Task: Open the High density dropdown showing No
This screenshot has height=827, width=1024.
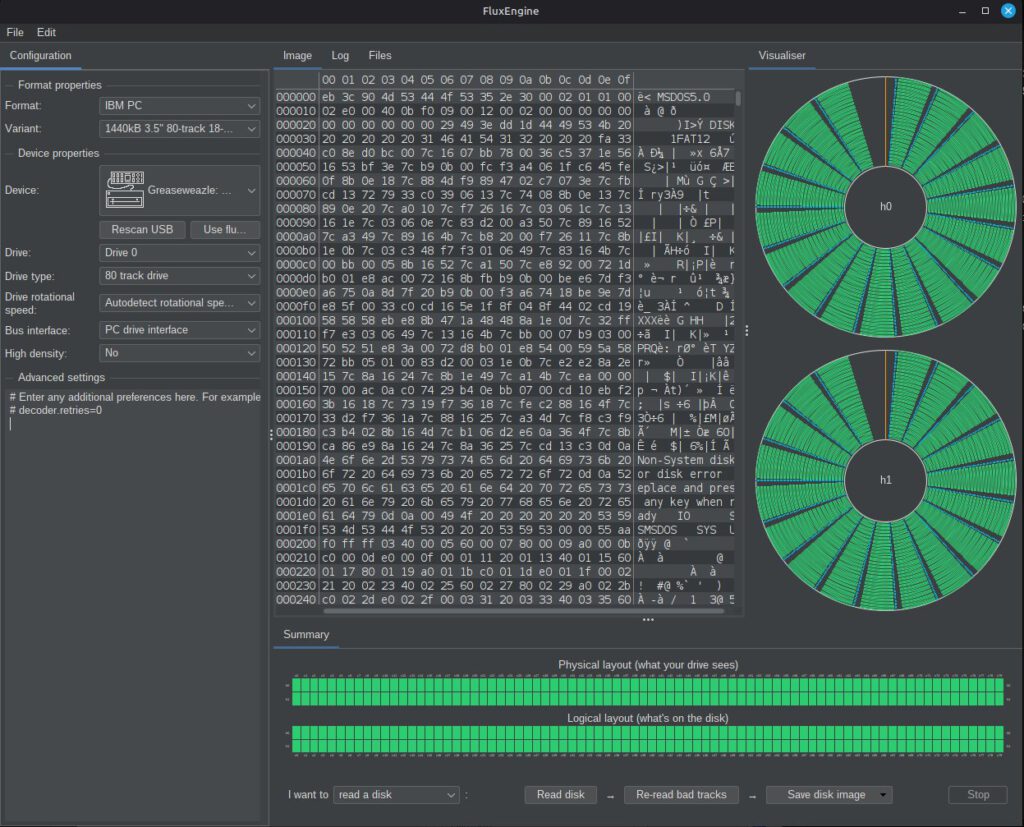Action: click(x=180, y=353)
